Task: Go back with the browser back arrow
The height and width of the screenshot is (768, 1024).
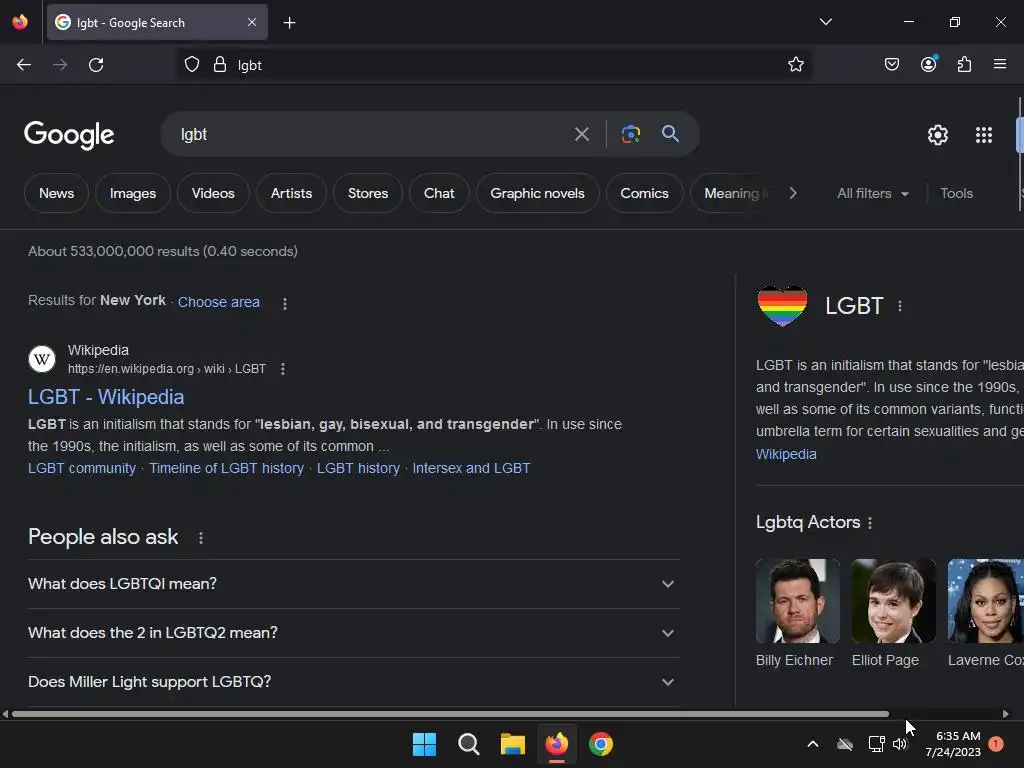Action: 24,65
